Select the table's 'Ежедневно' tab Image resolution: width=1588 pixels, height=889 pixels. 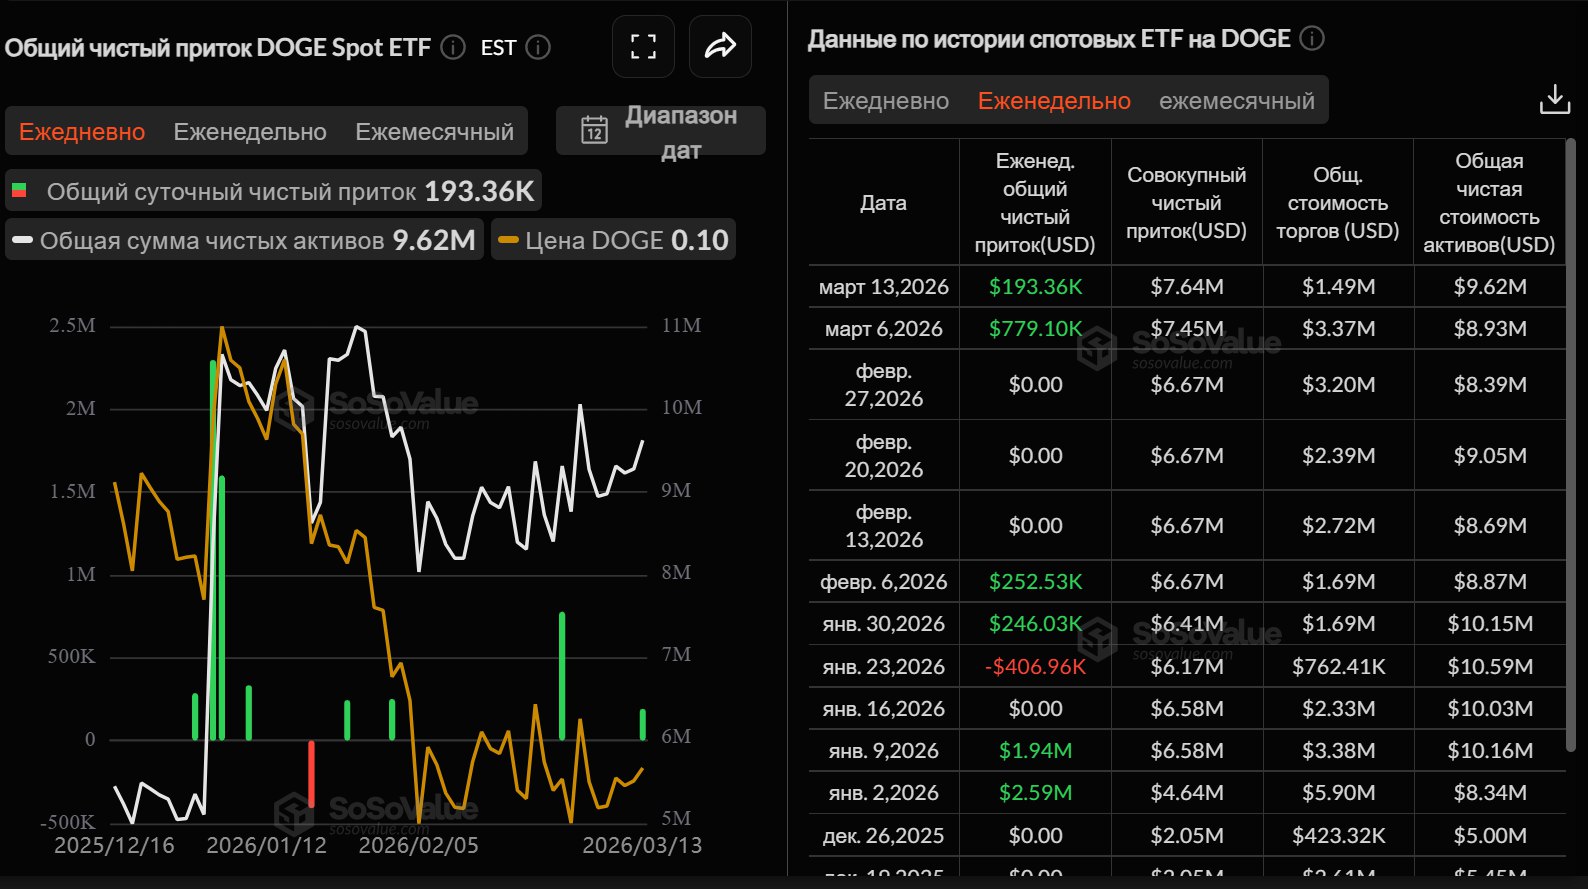(886, 101)
